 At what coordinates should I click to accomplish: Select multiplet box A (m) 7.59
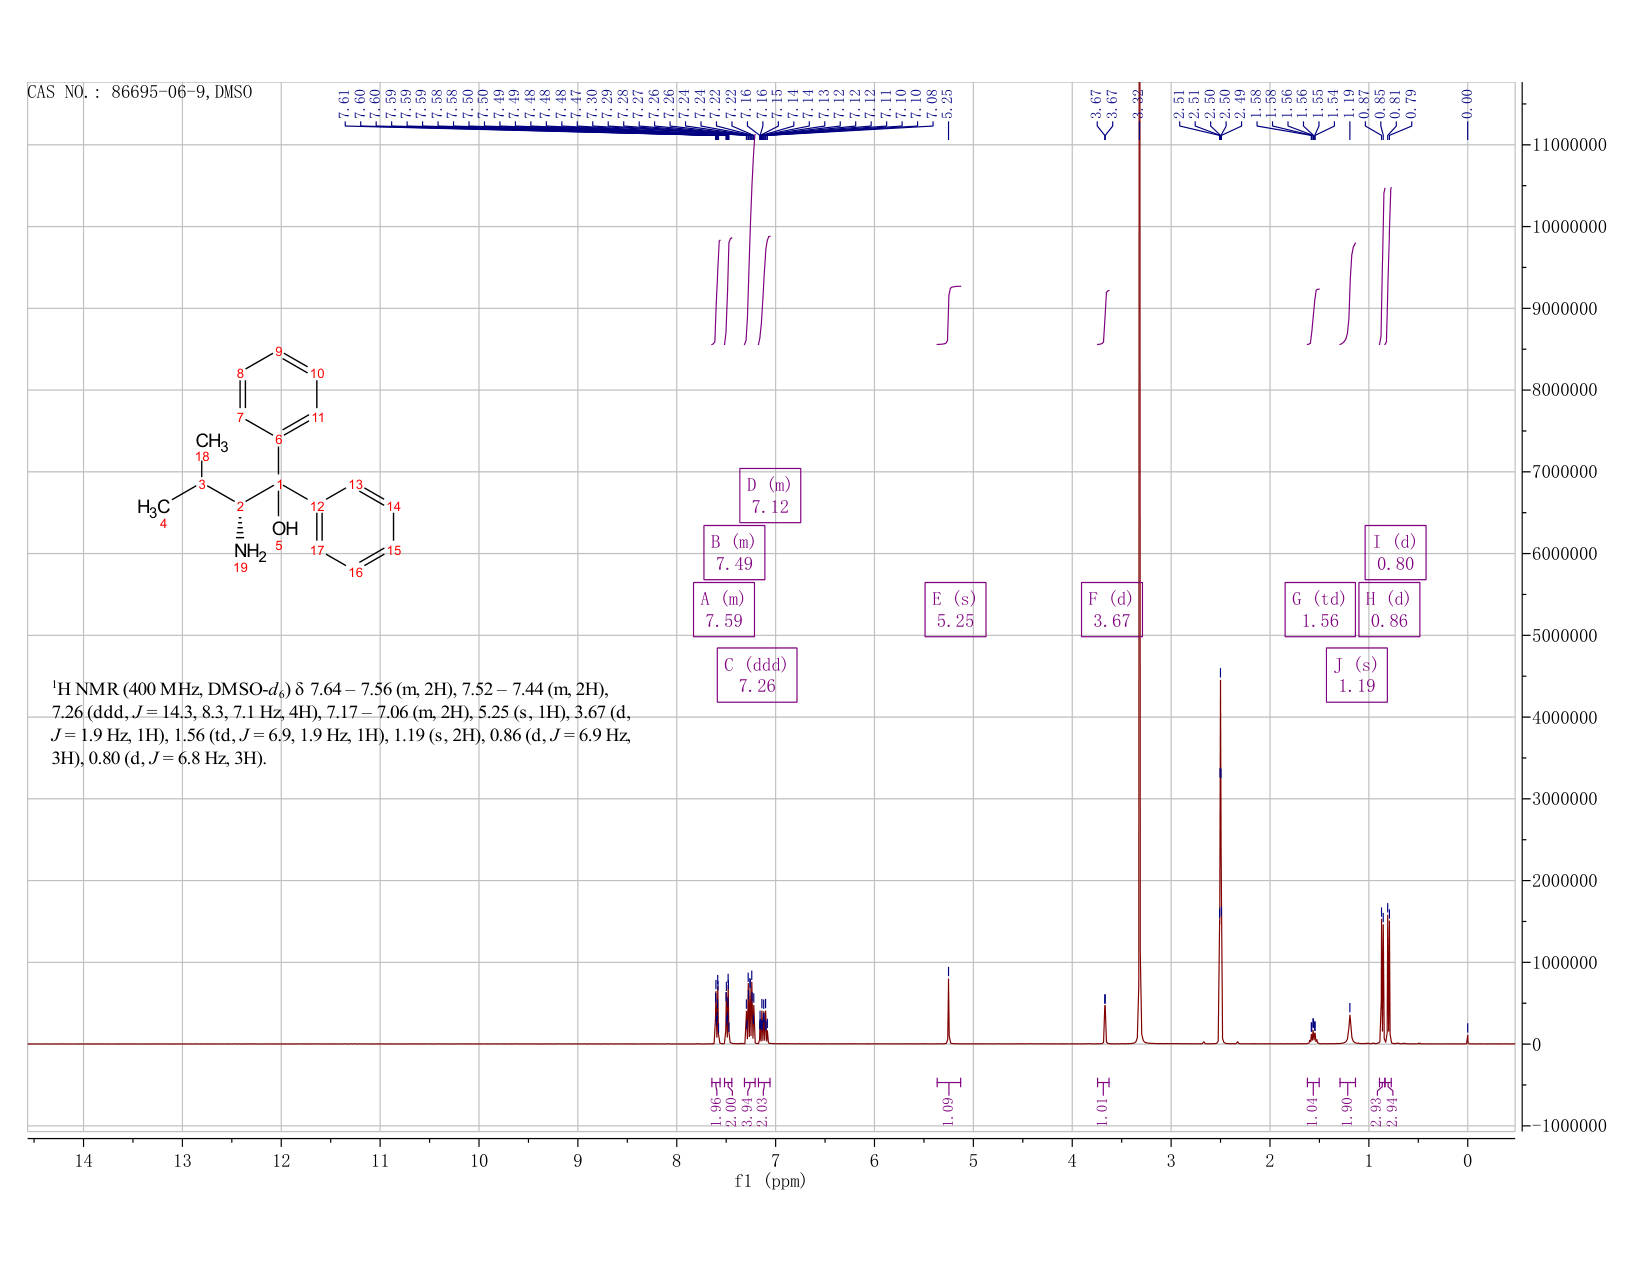coord(724,610)
